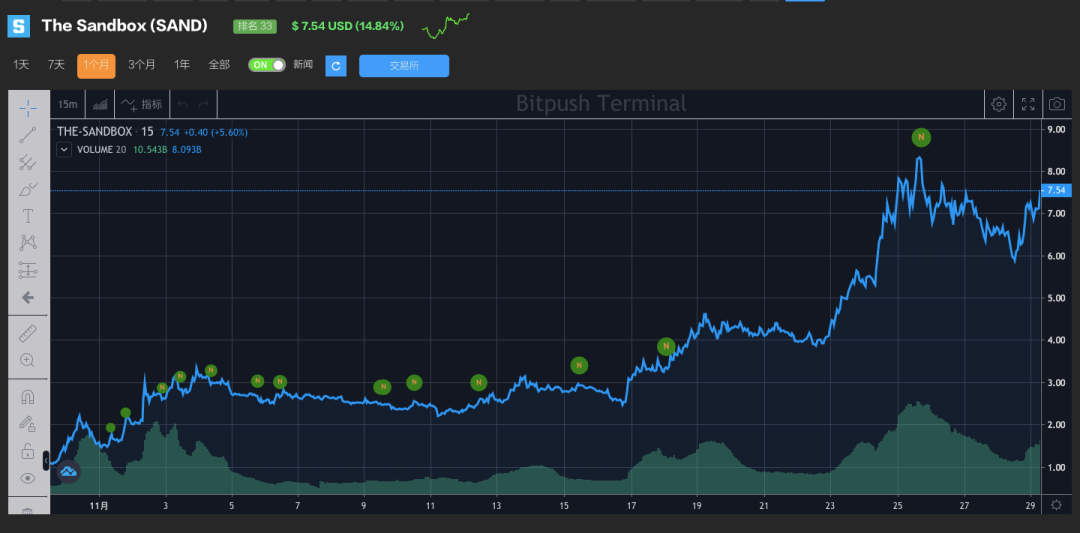Select the ruler measure tool
1080x533 pixels.
(28, 334)
